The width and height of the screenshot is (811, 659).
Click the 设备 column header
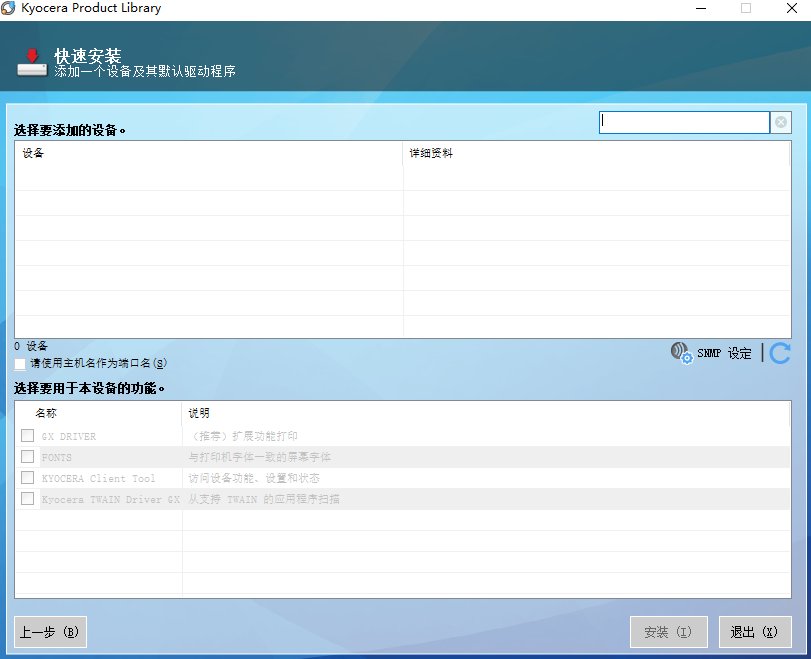(33, 152)
